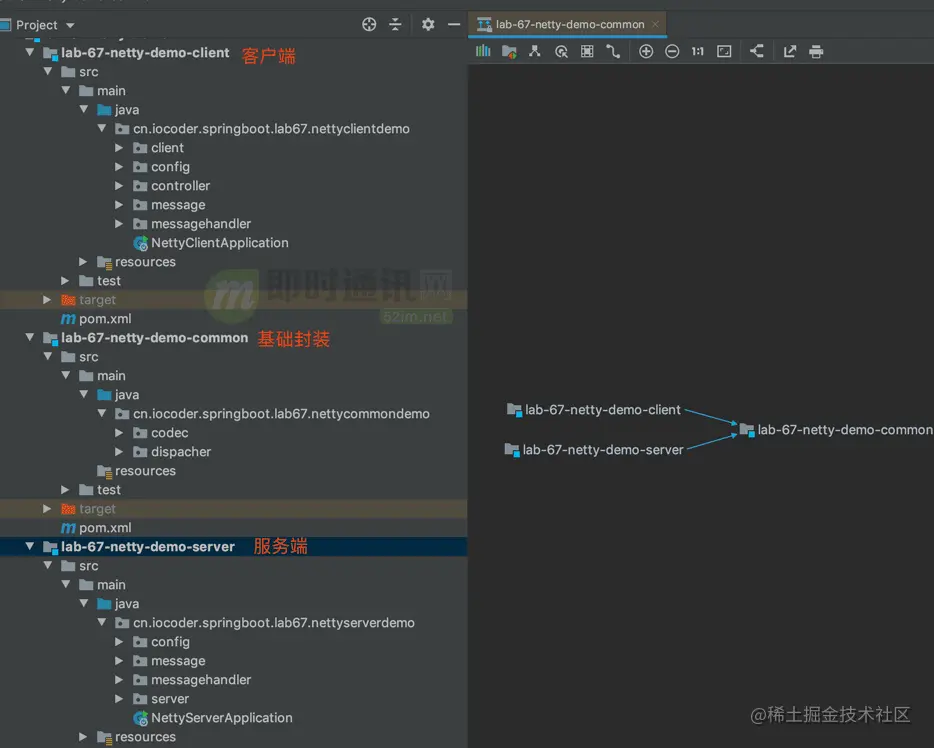Select the messagehandler folder in client module
The image size is (934, 748).
click(201, 224)
